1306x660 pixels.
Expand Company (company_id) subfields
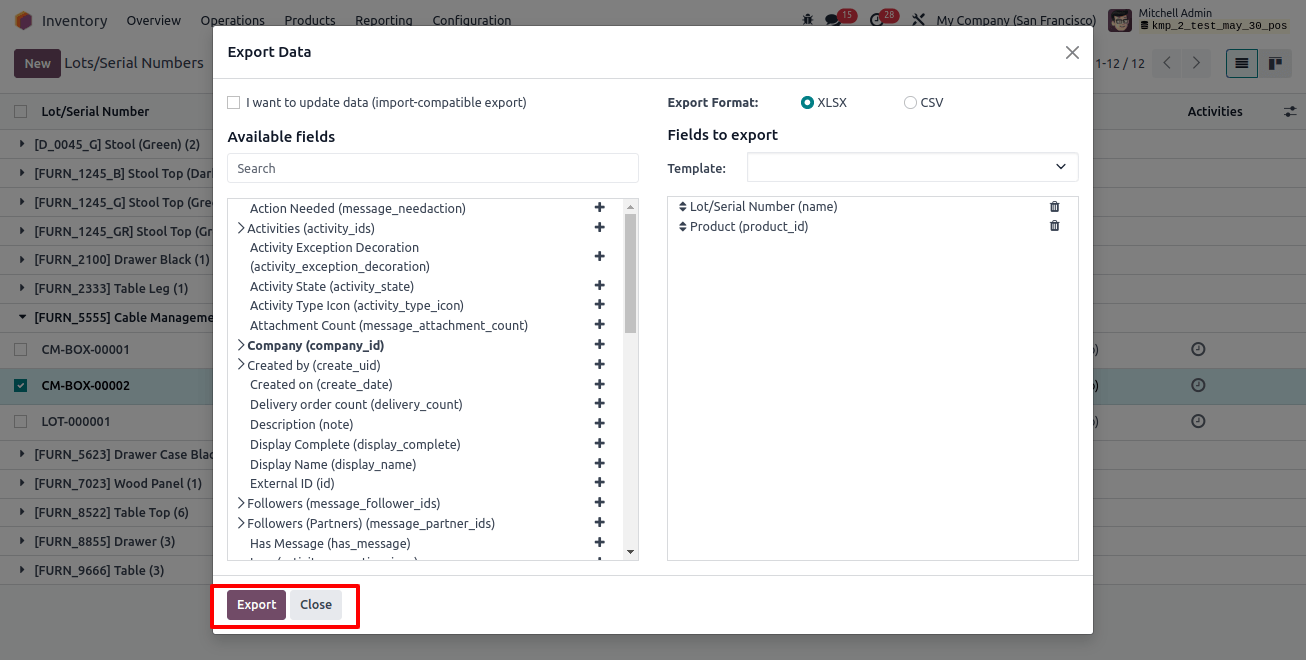tap(241, 345)
